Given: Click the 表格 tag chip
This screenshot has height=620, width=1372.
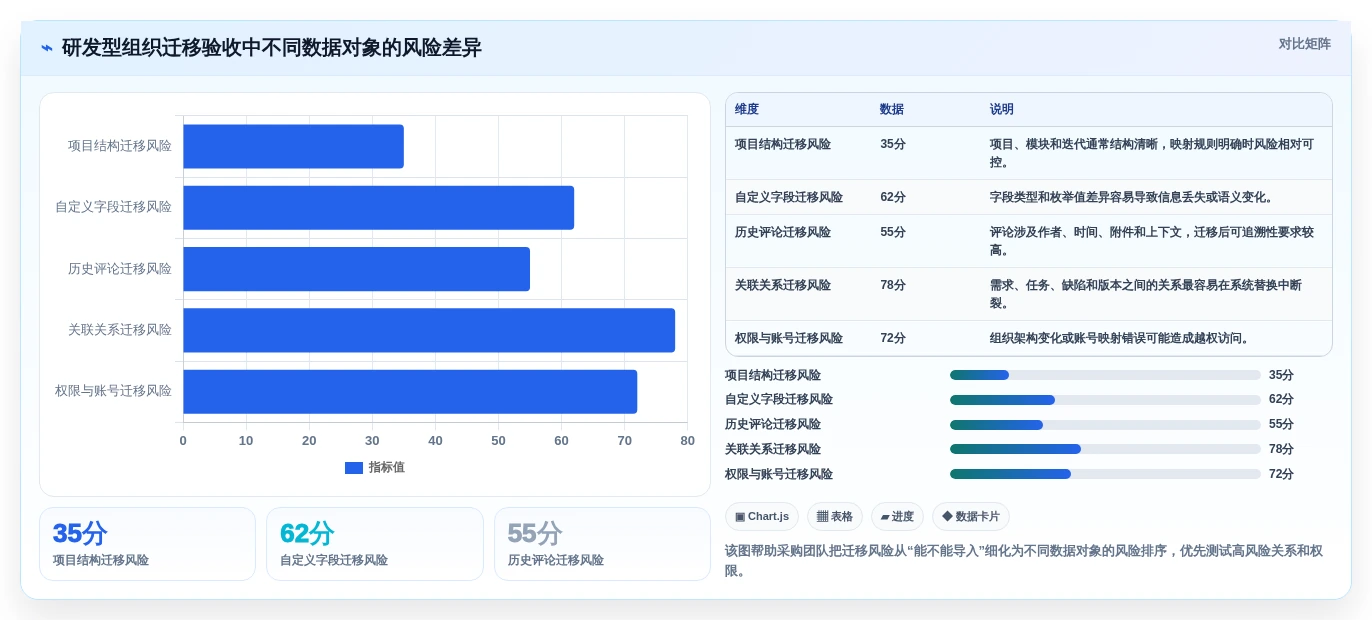Looking at the screenshot, I should click(x=835, y=516).
